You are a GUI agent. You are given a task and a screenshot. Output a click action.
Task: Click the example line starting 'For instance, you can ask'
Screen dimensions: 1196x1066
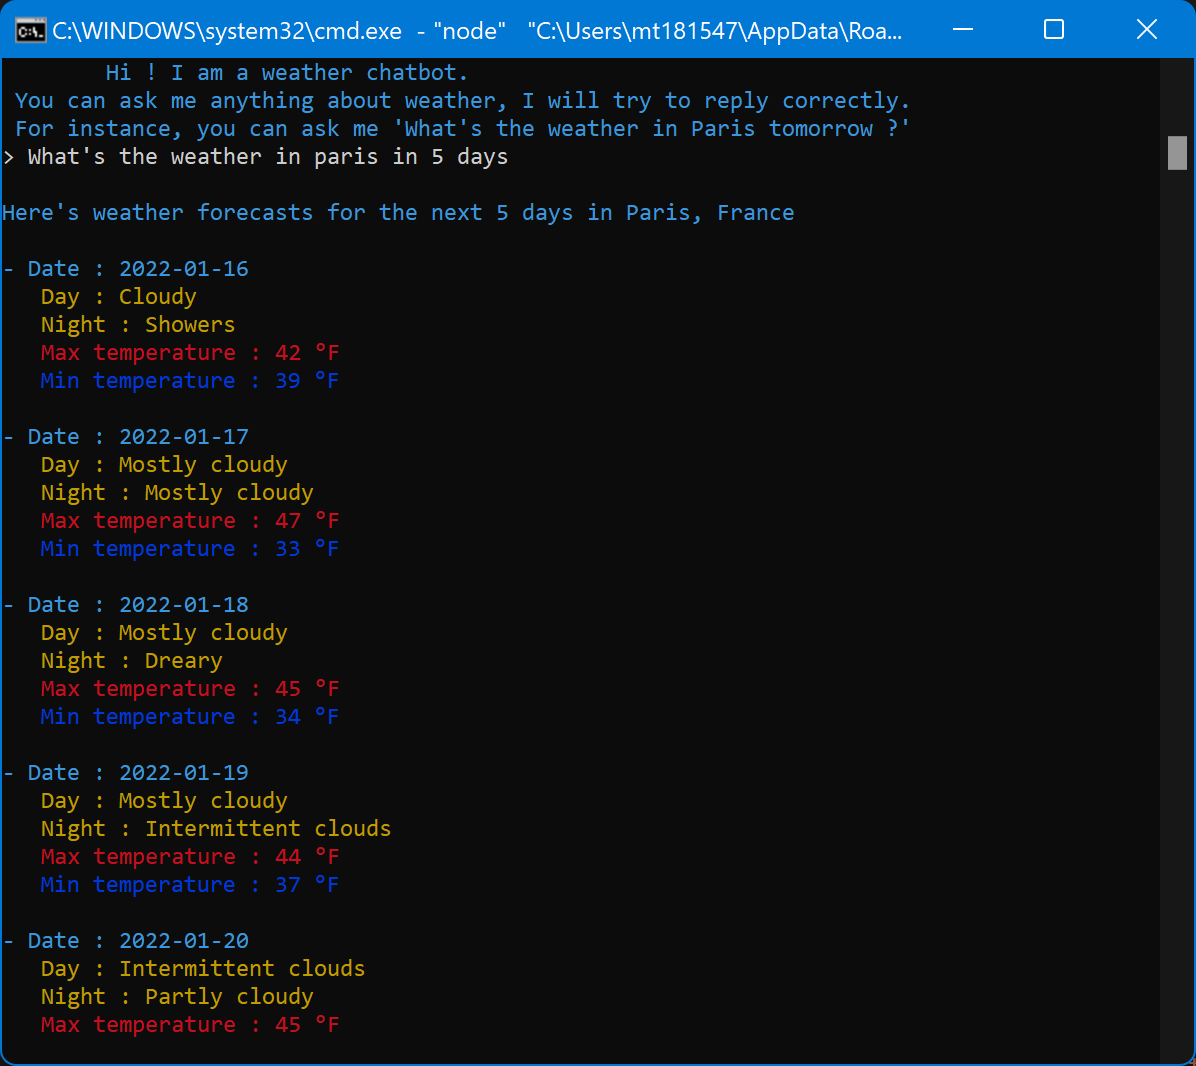(x=462, y=129)
